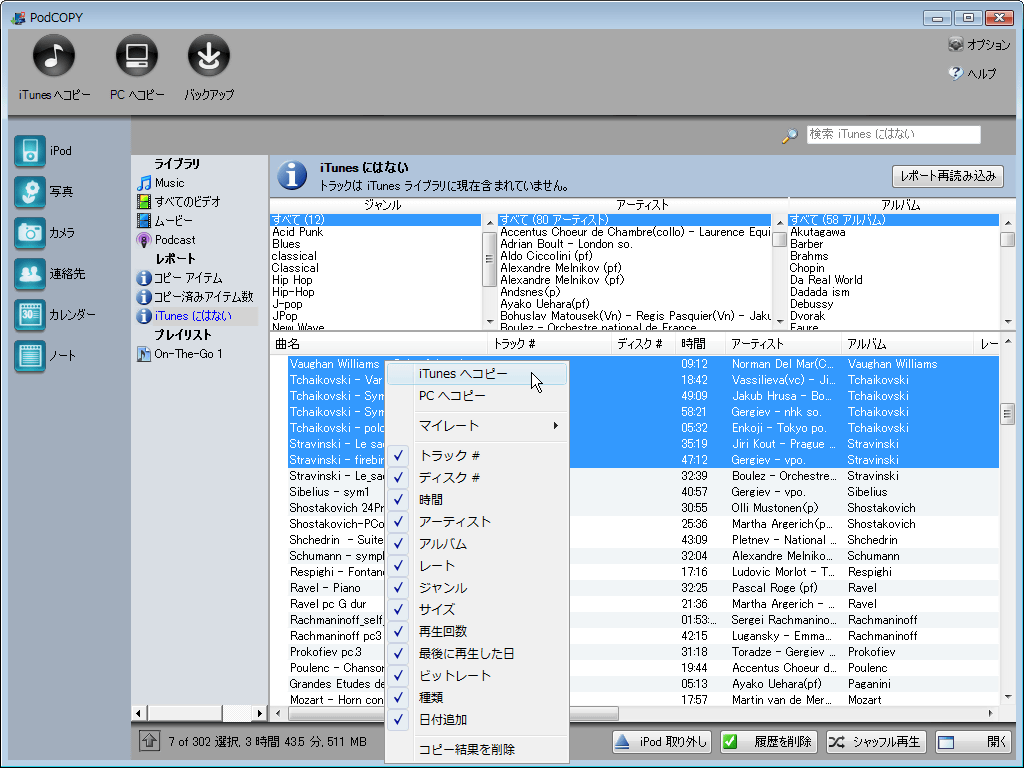The height and width of the screenshot is (768, 1024).
Task: Click 開く button
Action: [974, 742]
